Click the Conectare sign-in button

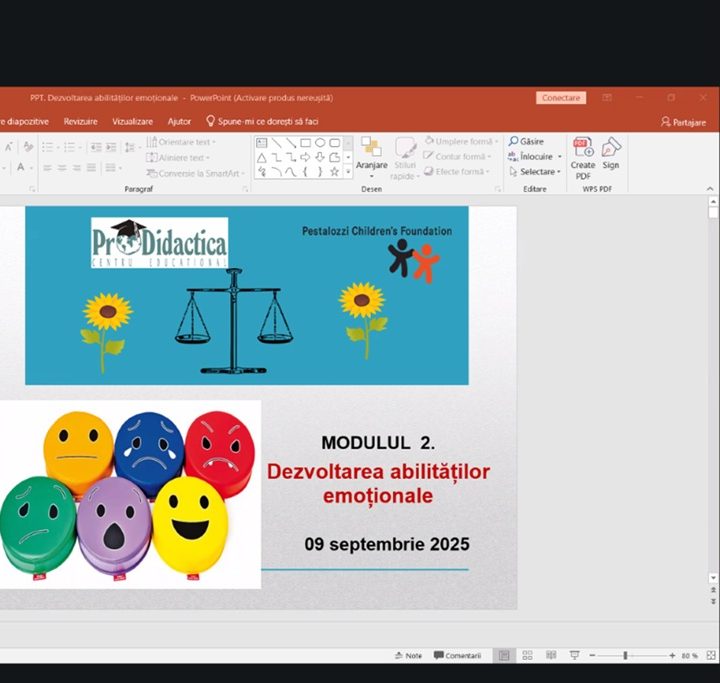click(561, 98)
